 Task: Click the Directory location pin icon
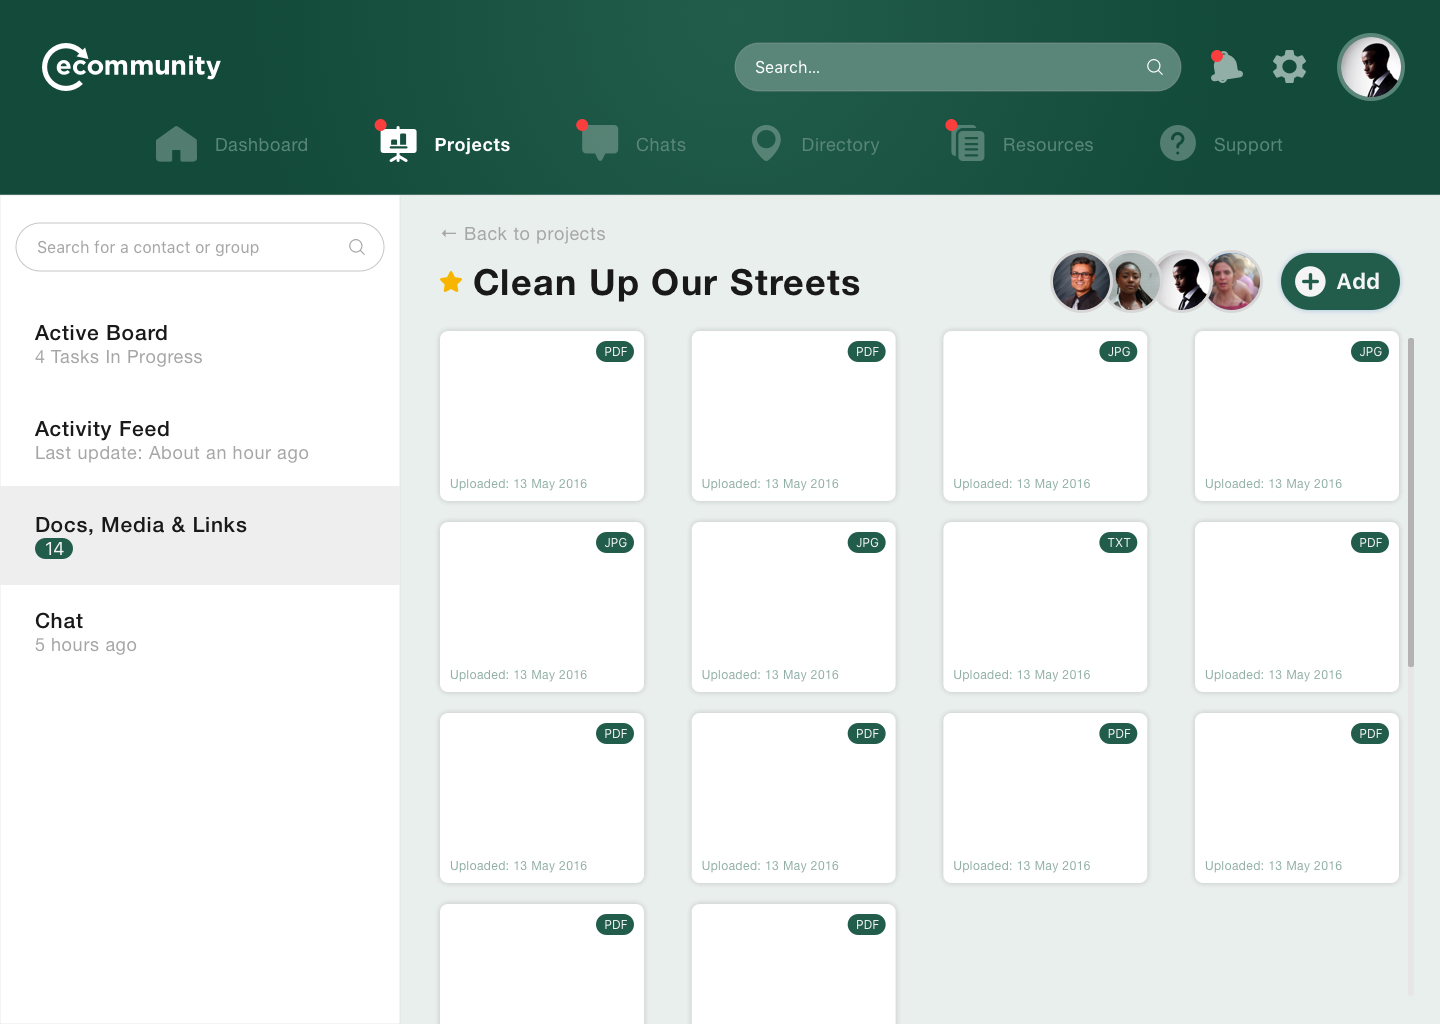pos(766,144)
